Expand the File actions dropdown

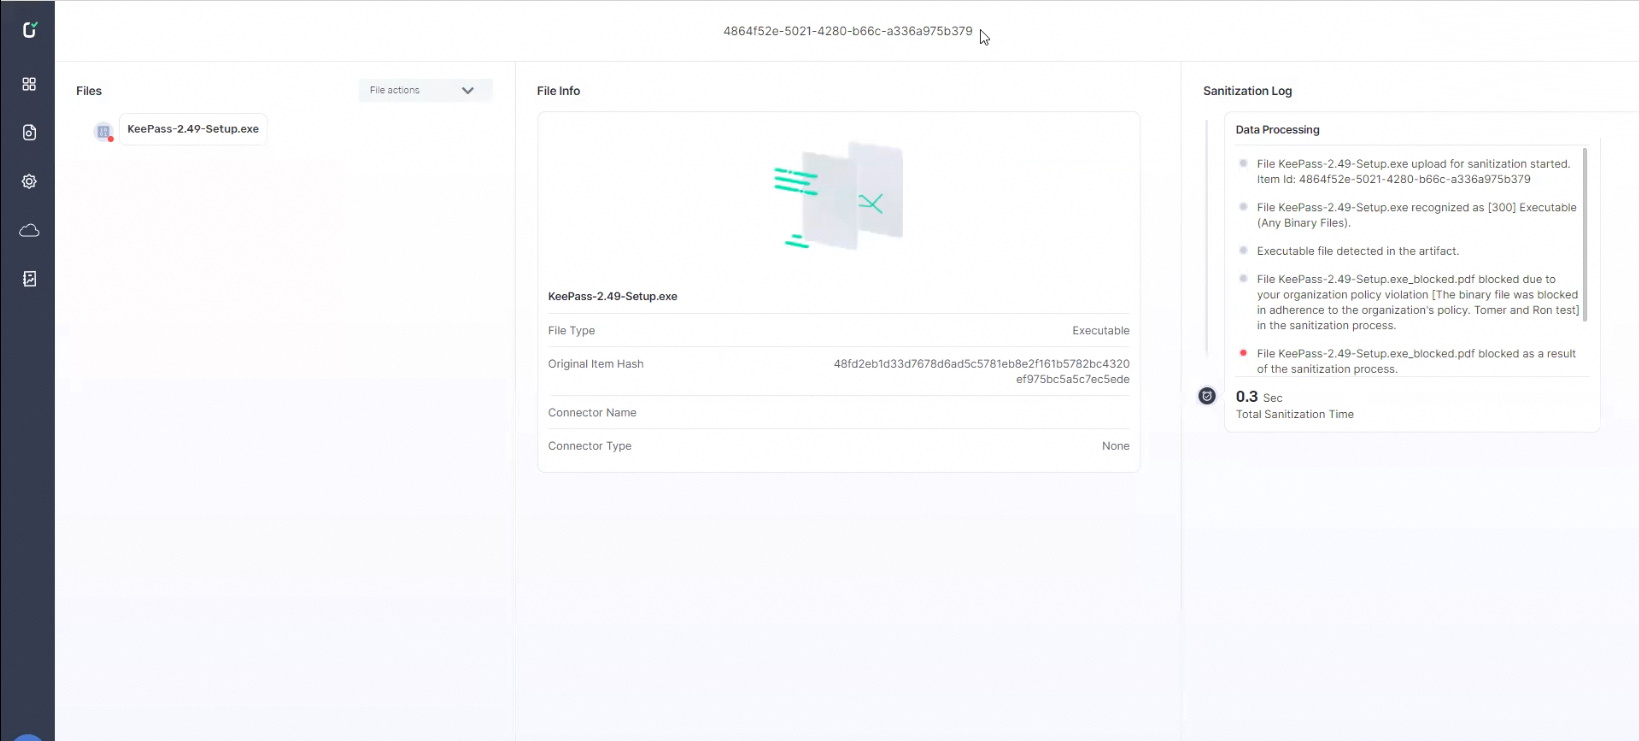pyautogui.click(x=425, y=90)
